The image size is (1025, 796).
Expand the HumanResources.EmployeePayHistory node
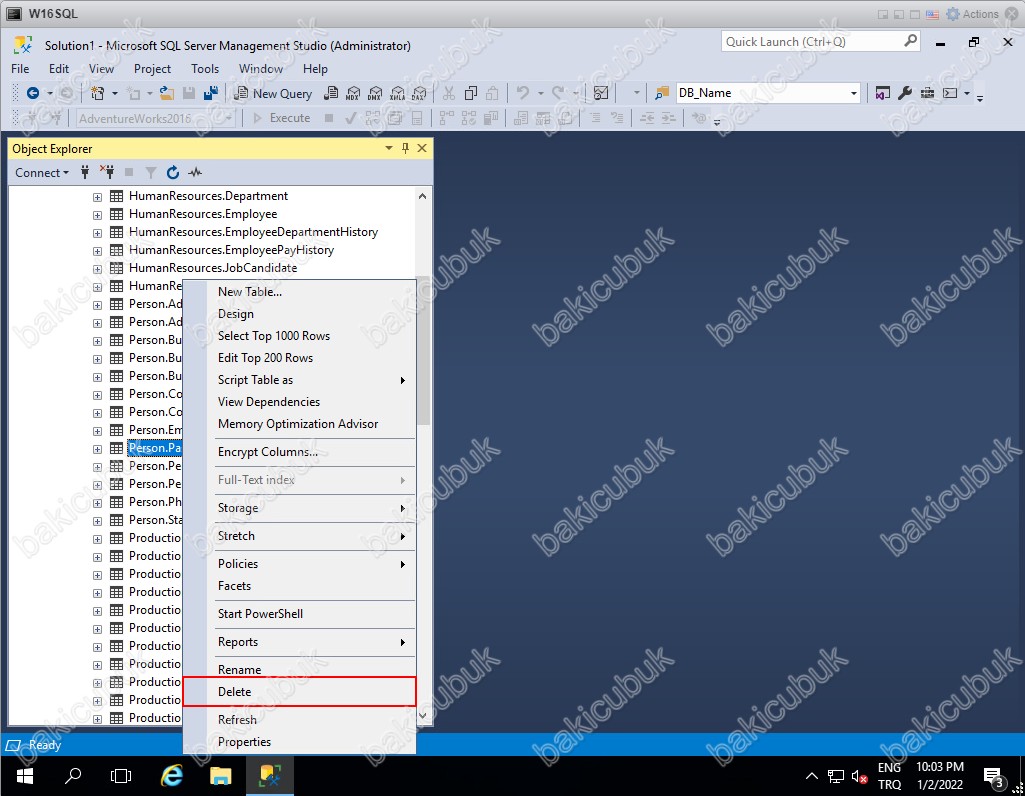pos(97,251)
